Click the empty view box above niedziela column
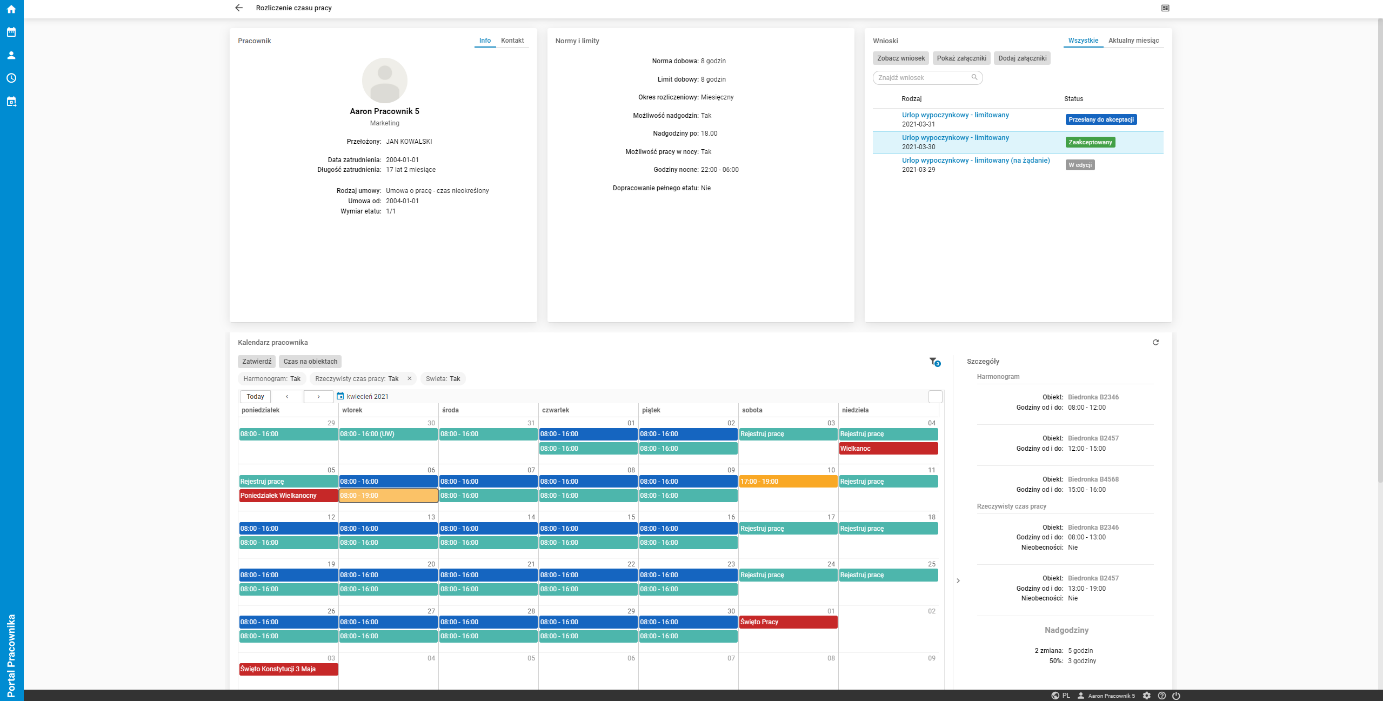This screenshot has height=701, width=1383. pyautogui.click(x=935, y=396)
